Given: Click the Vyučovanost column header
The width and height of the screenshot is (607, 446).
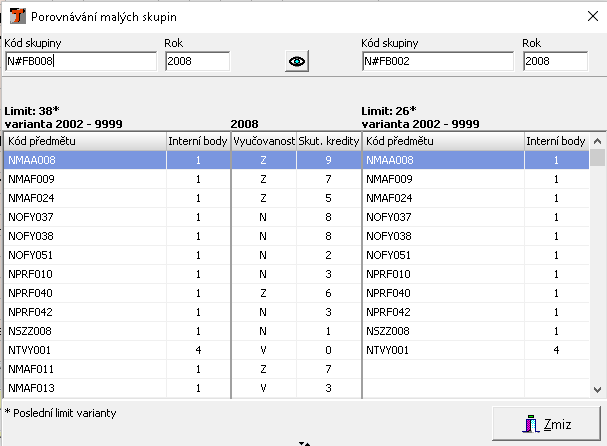Looking at the screenshot, I should click(263, 141).
